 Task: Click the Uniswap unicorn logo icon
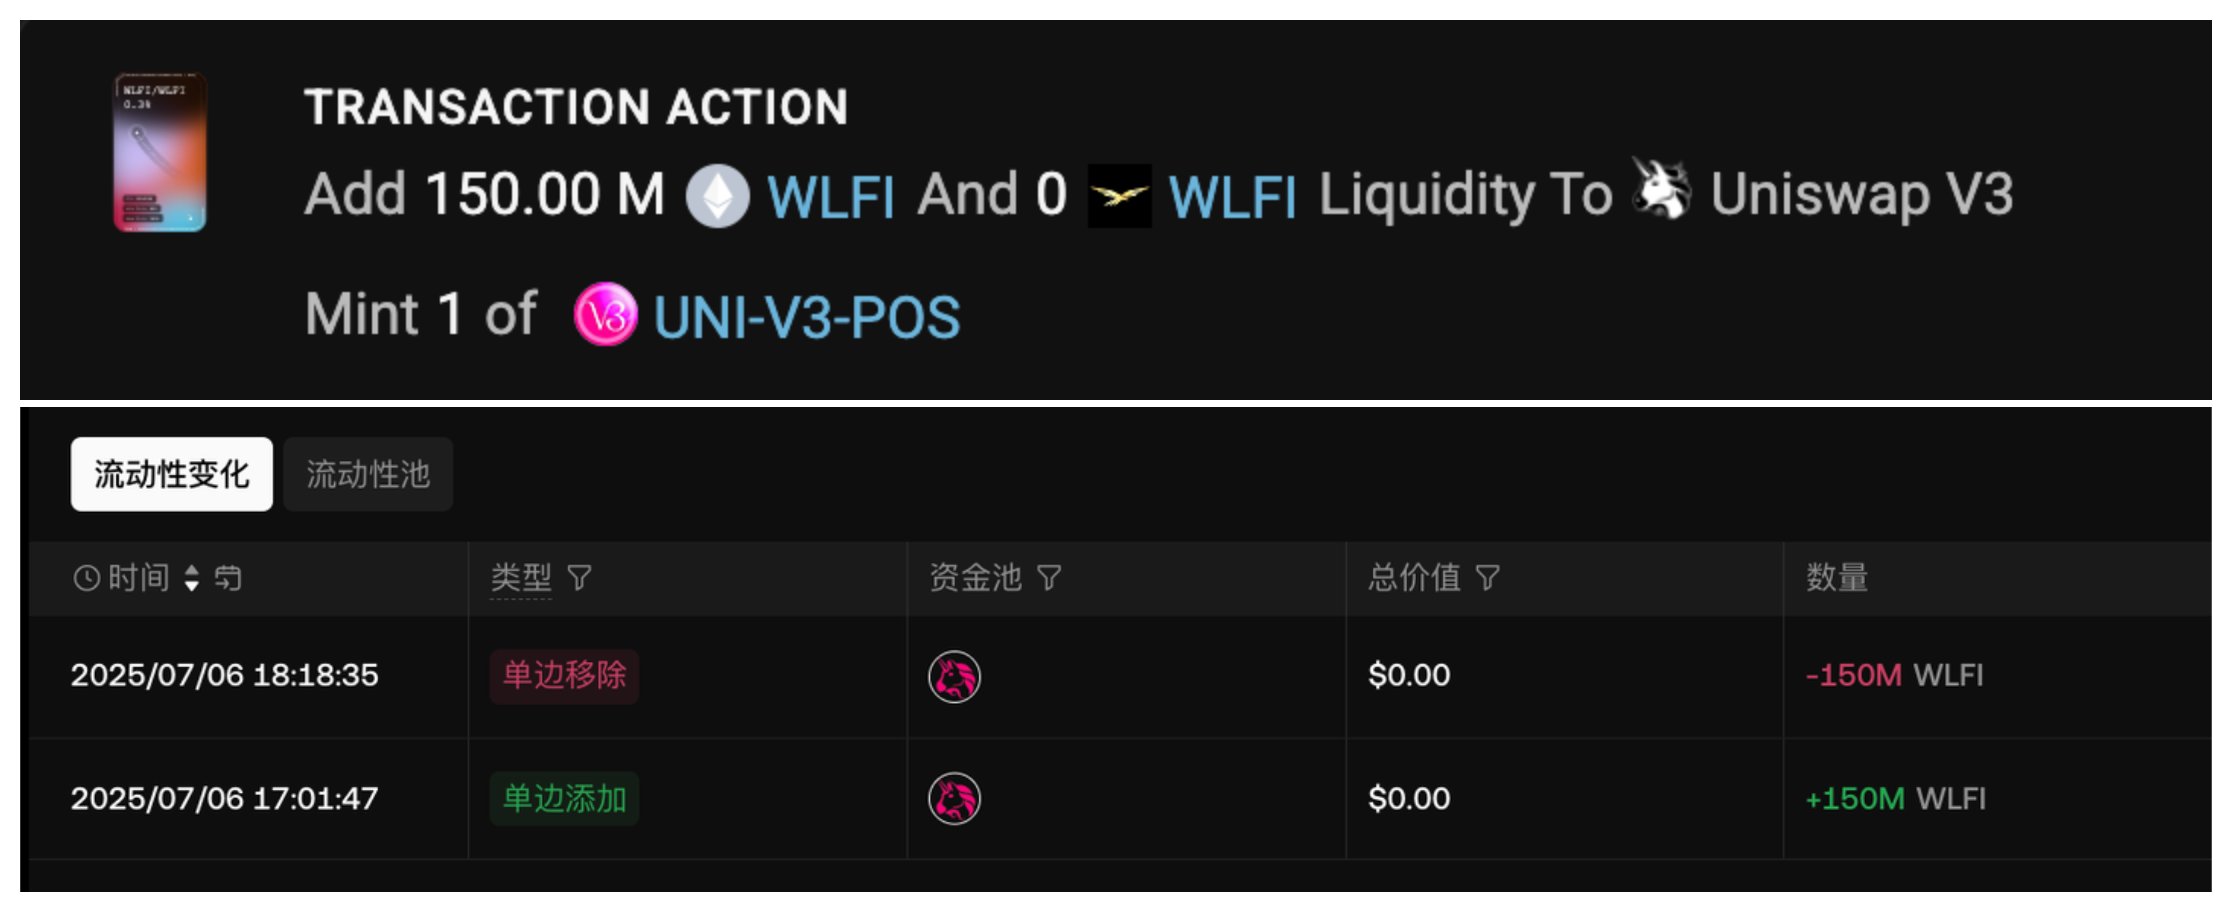pos(1661,189)
